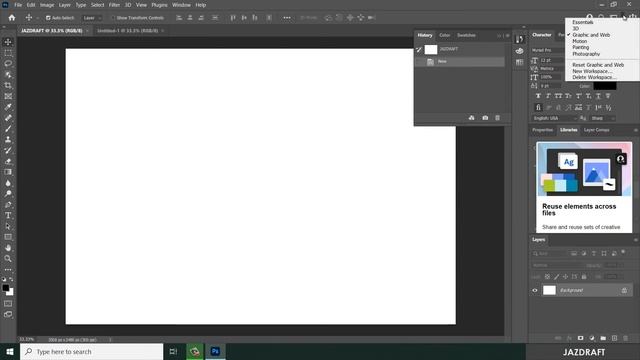Toggle All Caps in Character panel
This screenshot has height=360, width=640.
[x=558, y=96]
